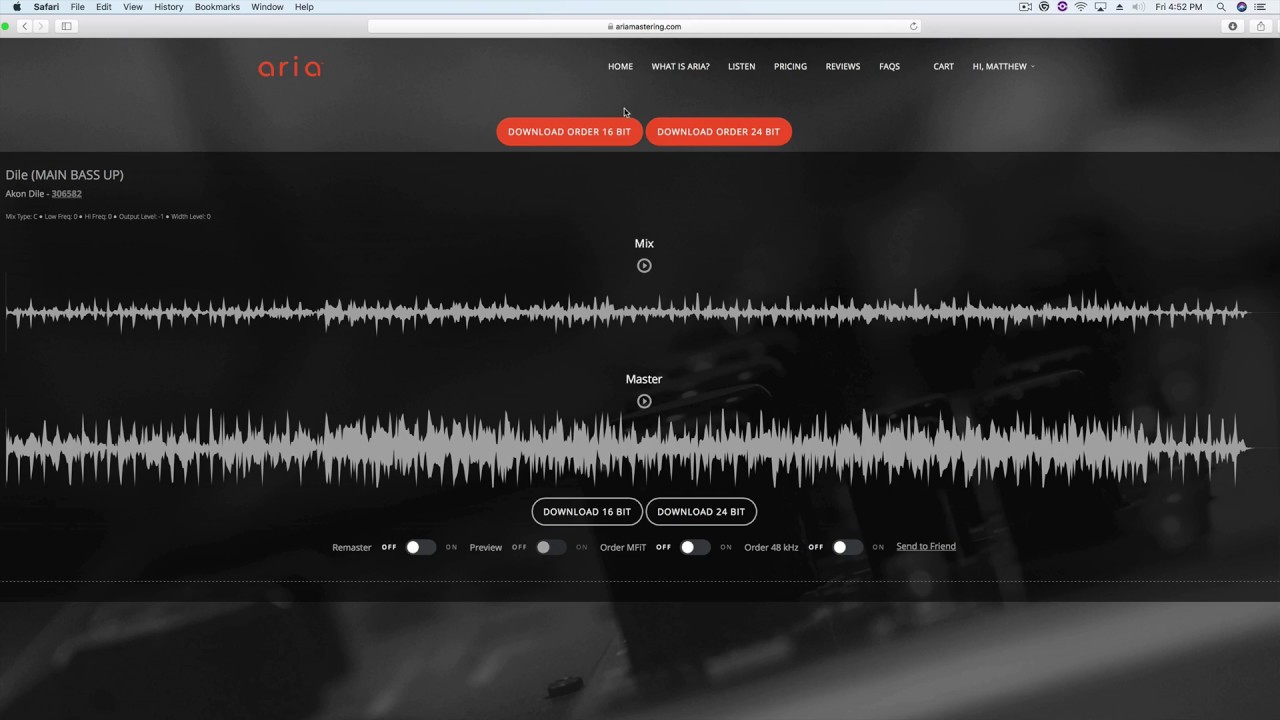This screenshot has width=1280, height=720.
Task: Toggle the Order MFIT switch
Action: [x=695, y=547]
